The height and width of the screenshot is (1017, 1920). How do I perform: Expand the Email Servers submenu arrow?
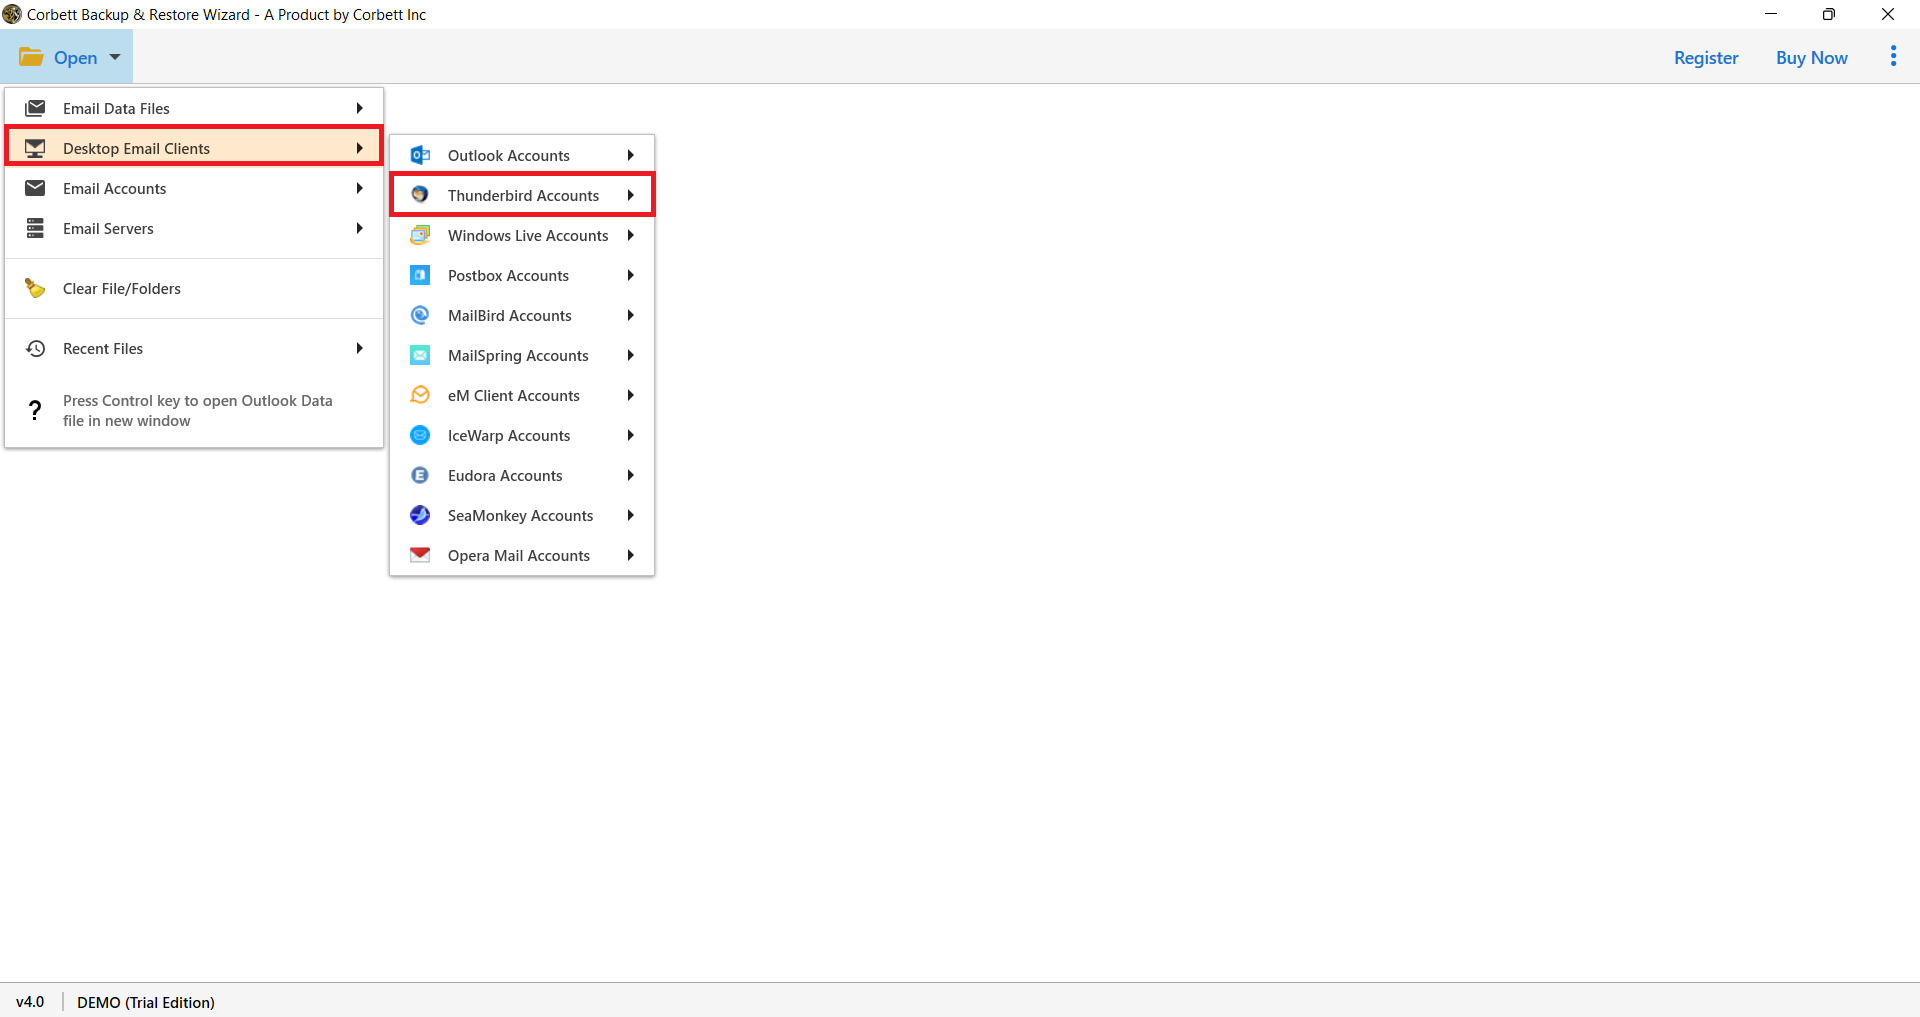coord(359,228)
